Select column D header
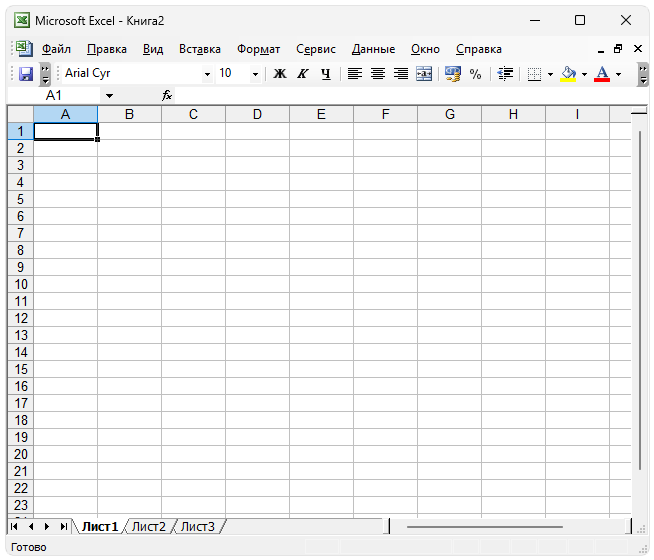 coord(257,114)
